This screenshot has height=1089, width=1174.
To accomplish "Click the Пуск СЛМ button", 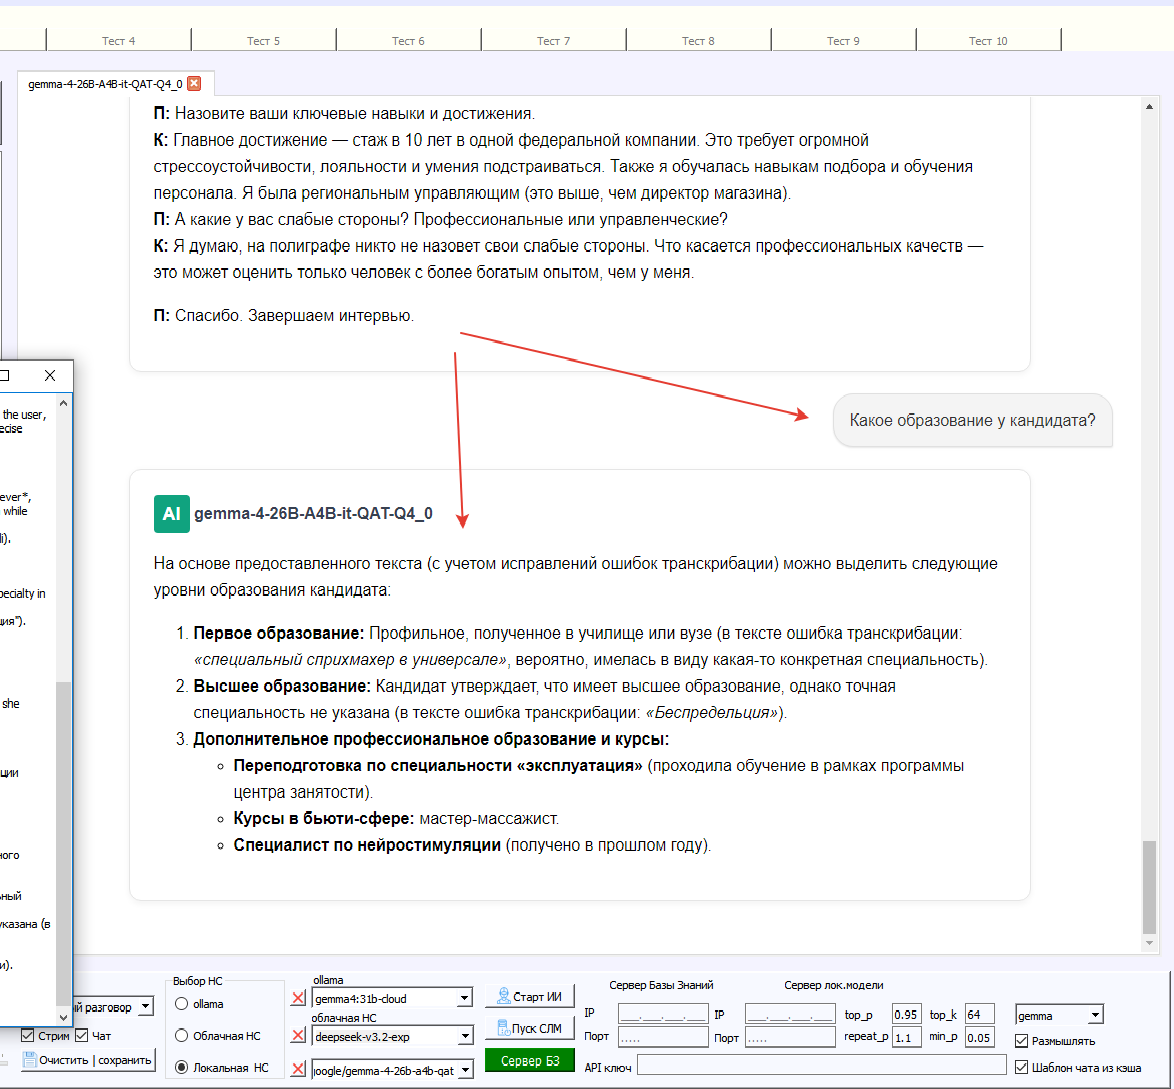I will point(529,1028).
